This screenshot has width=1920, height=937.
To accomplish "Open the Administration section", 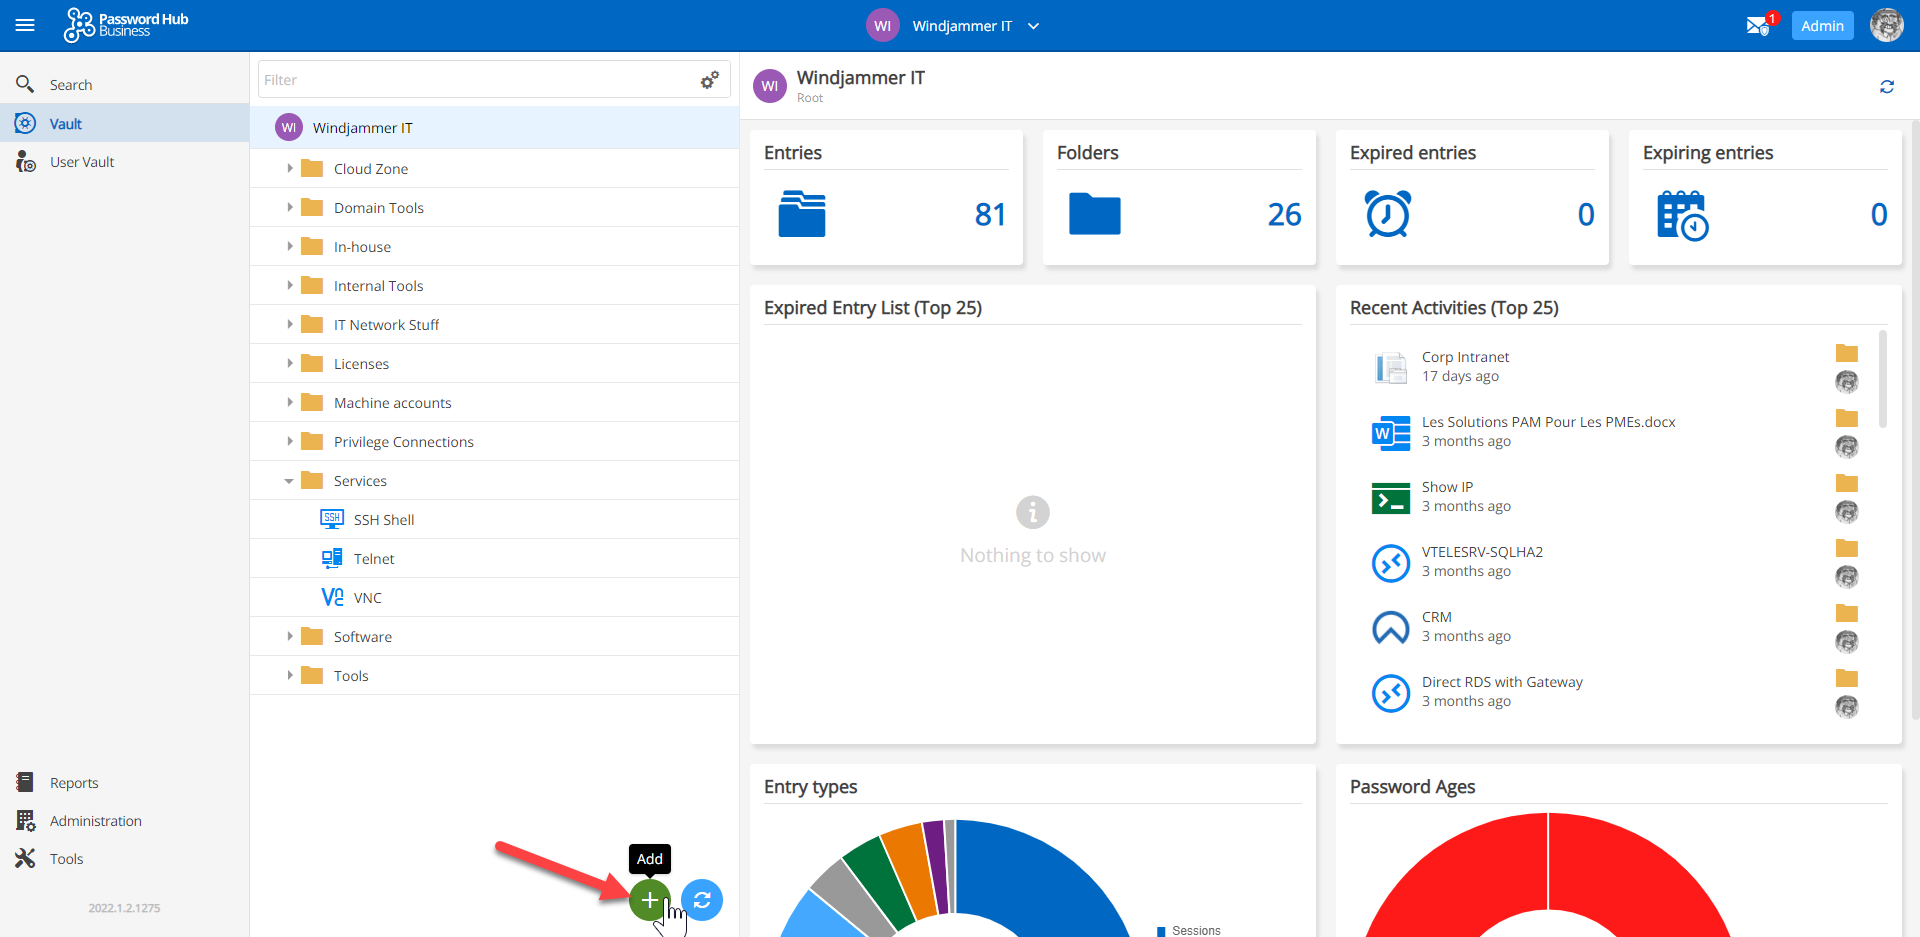I will 95,821.
